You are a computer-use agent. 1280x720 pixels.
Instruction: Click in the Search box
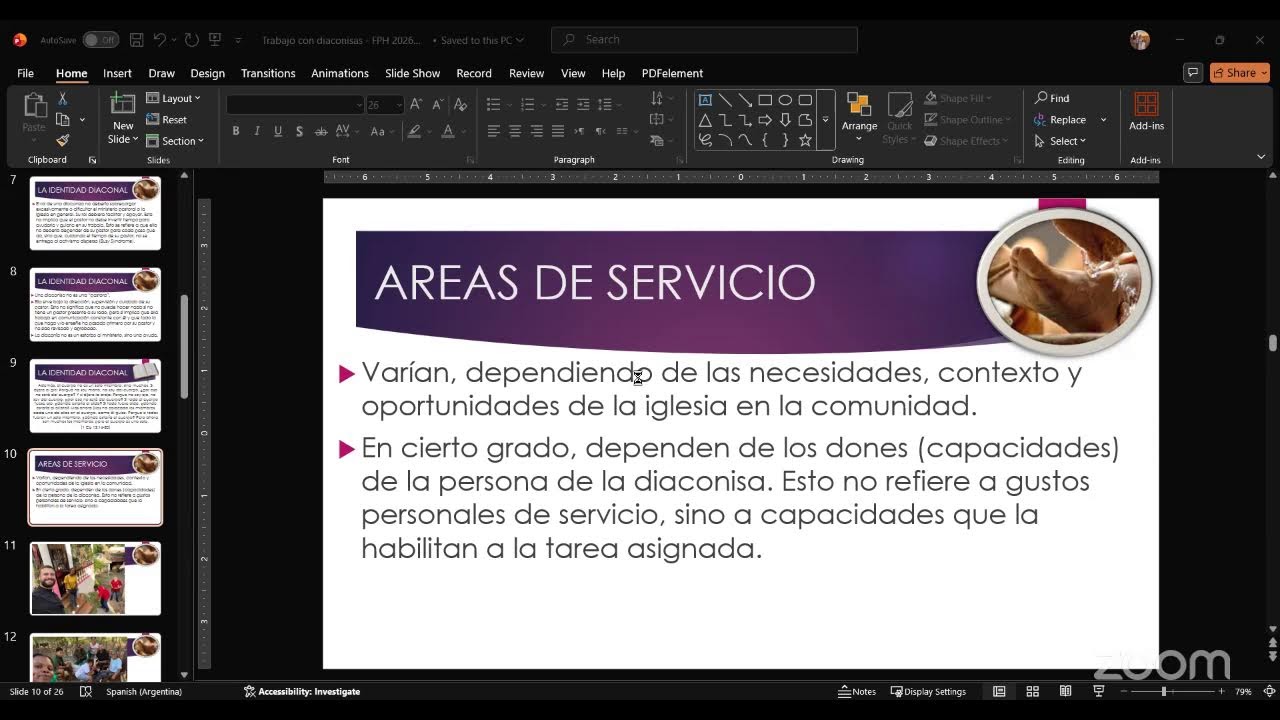pyautogui.click(x=704, y=40)
